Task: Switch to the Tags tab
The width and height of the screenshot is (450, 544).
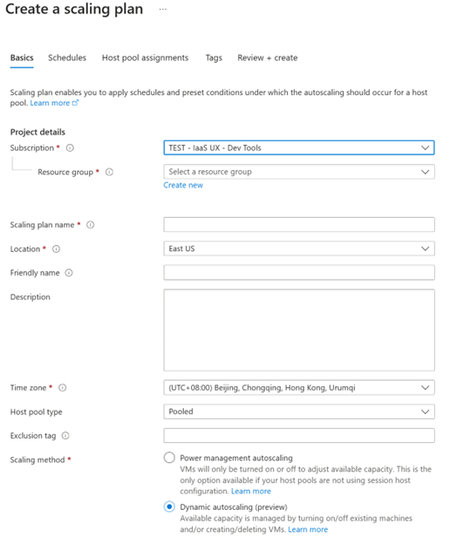Action: 214,58
